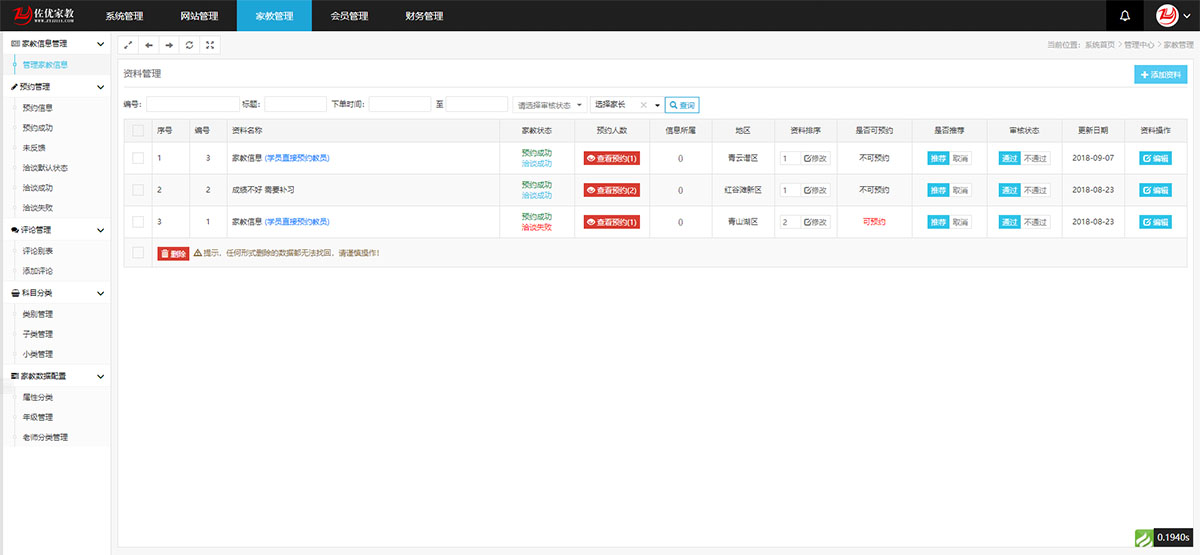
Task: Go forward using the right arrow toolbar icon
Action: pyautogui.click(x=169, y=45)
